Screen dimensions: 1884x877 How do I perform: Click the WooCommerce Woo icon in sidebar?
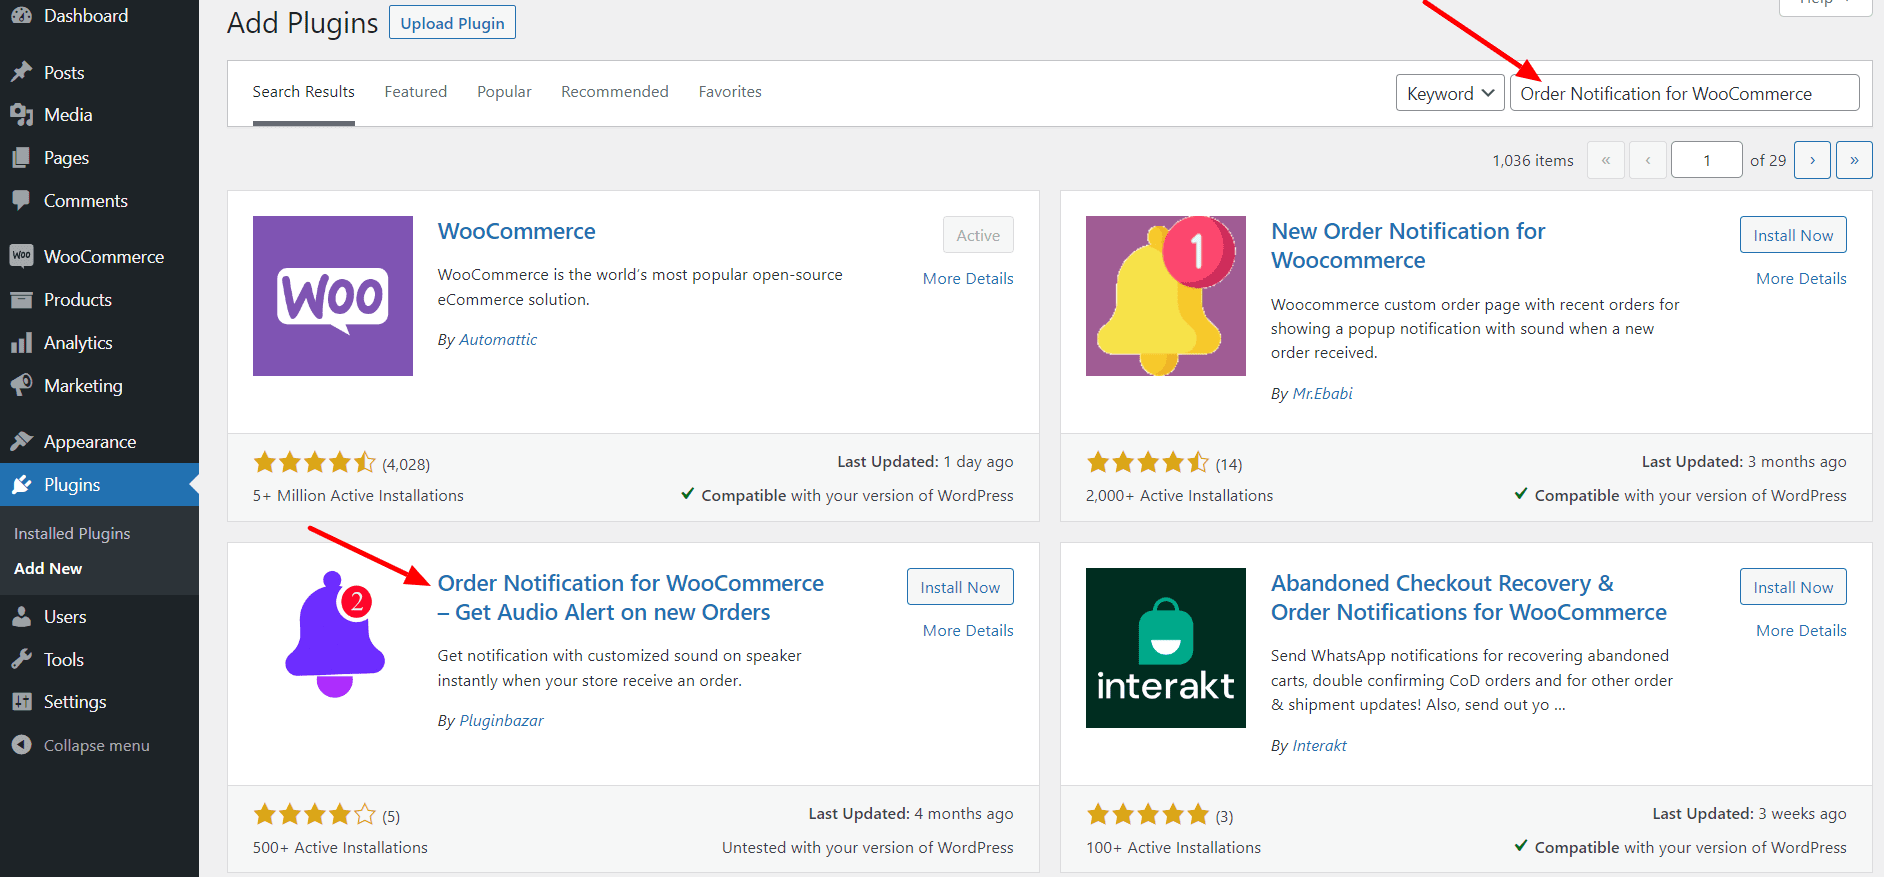coord(21,256)
